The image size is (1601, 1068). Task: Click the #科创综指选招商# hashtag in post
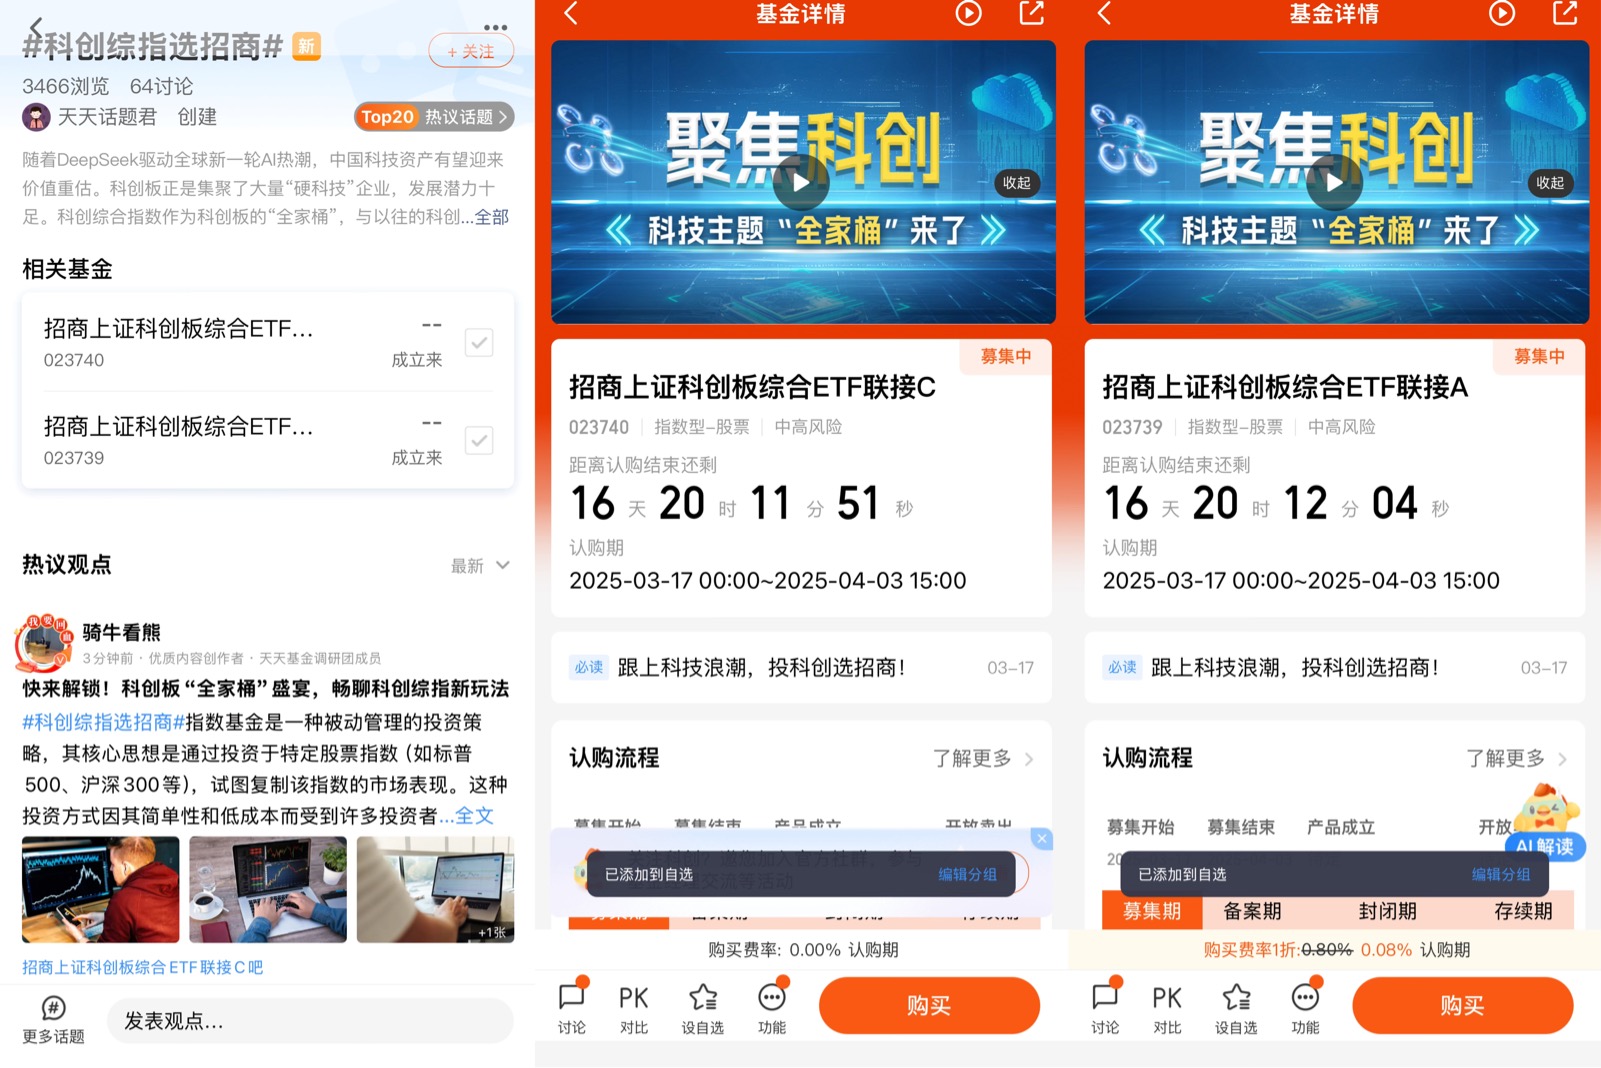point(104,722)
